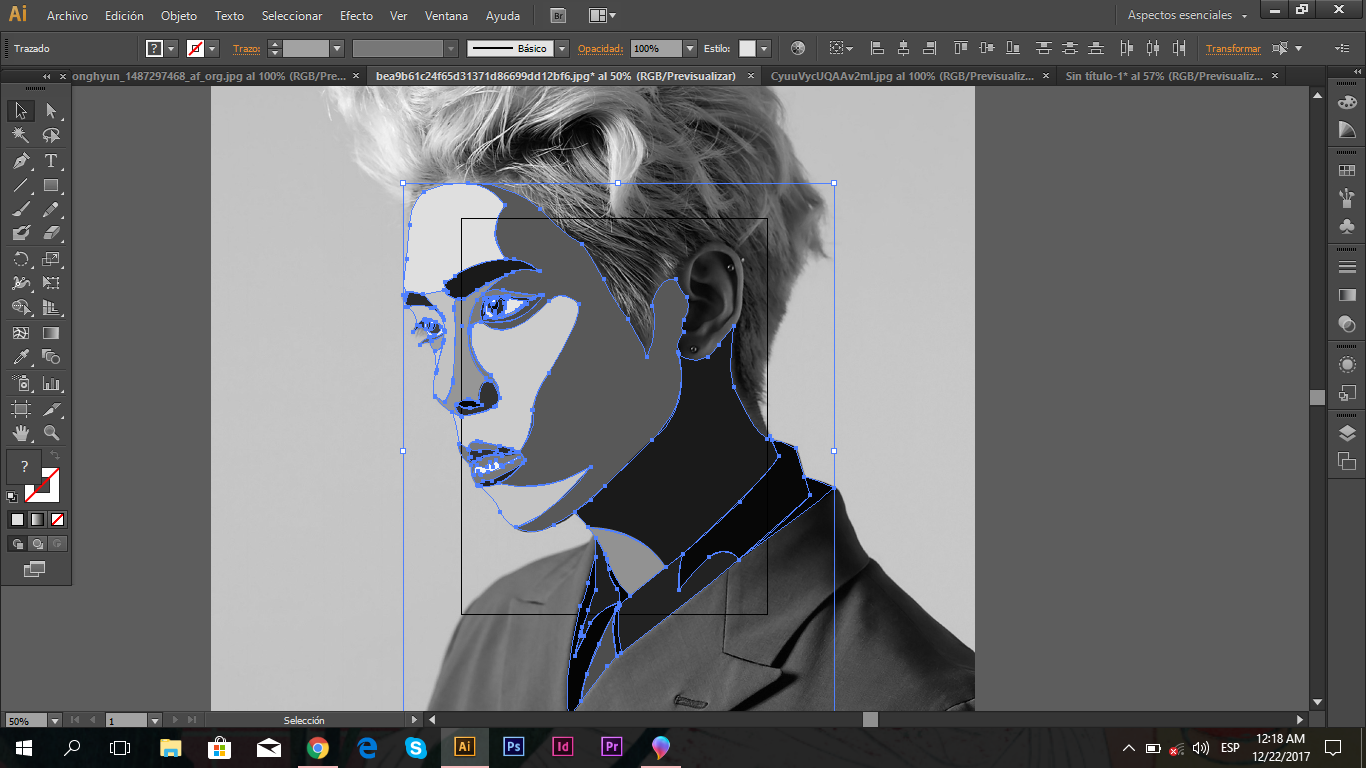
Task: Select the Blend tool
Action: (51, 357)
